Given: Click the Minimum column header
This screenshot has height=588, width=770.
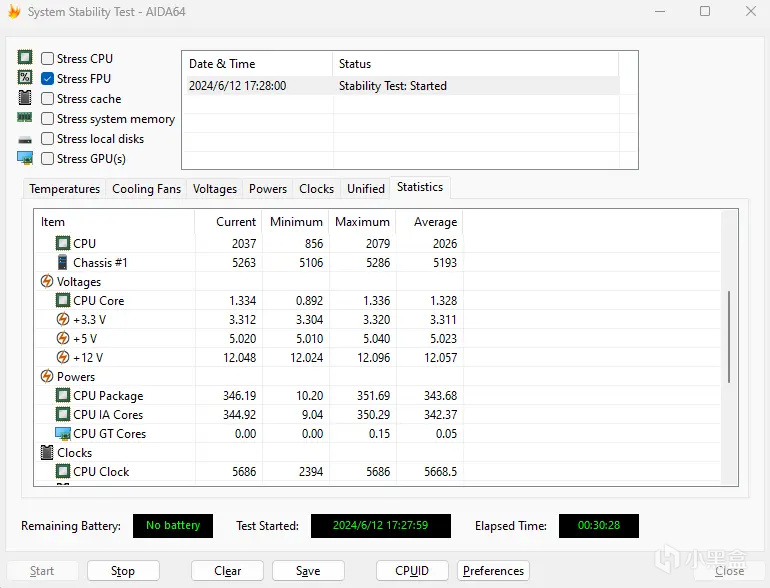Looking at the screenshot, I should pyautogui.click(x=296, y=222).
